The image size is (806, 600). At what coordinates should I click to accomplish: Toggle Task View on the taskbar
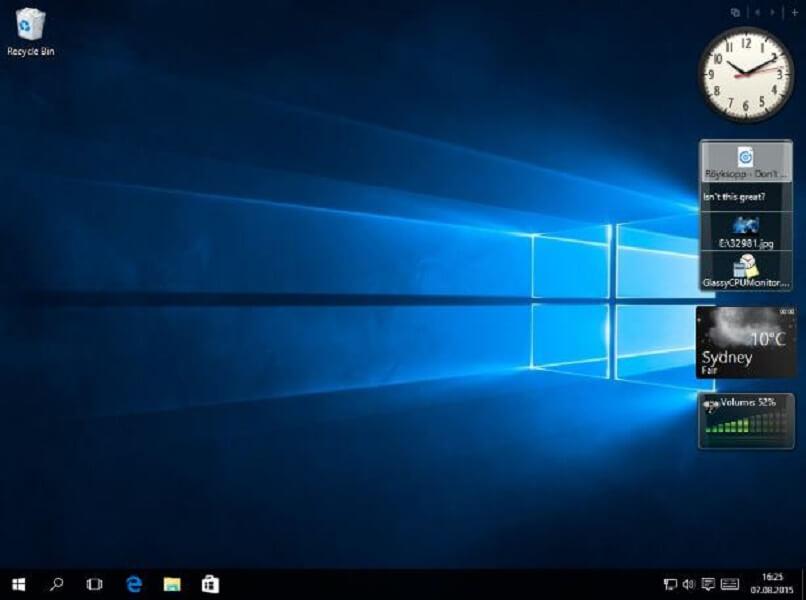[93, 583]
